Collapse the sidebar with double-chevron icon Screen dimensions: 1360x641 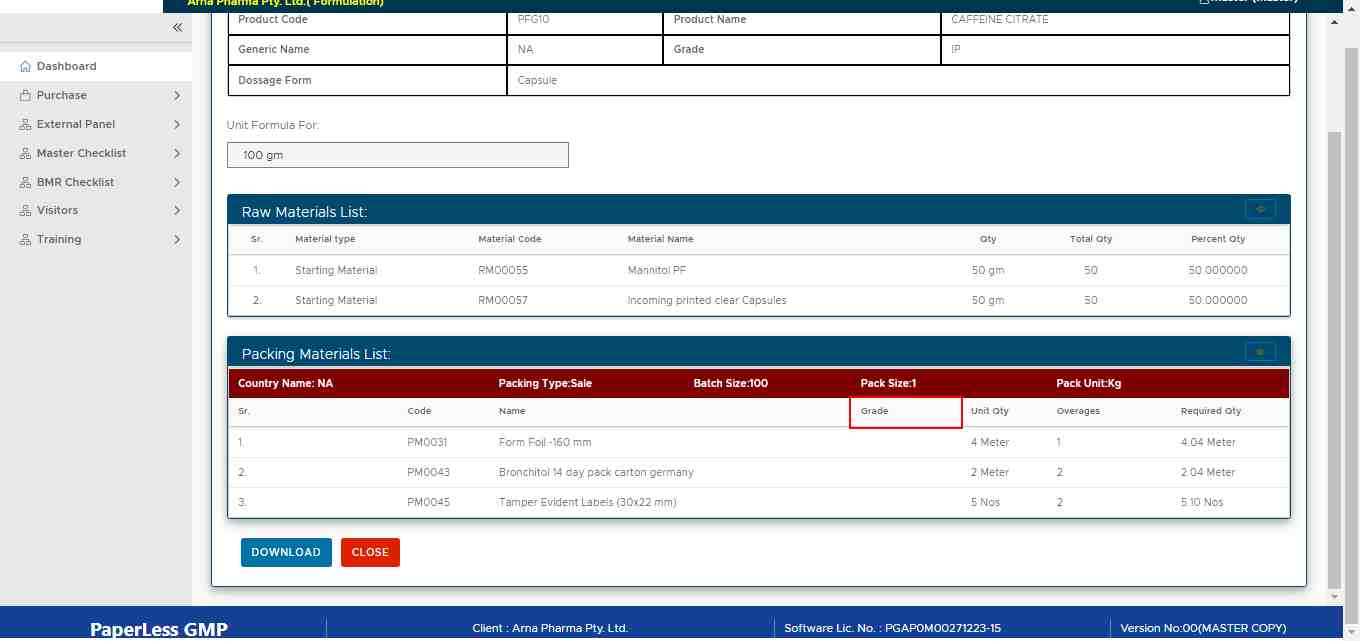point(177,27)
